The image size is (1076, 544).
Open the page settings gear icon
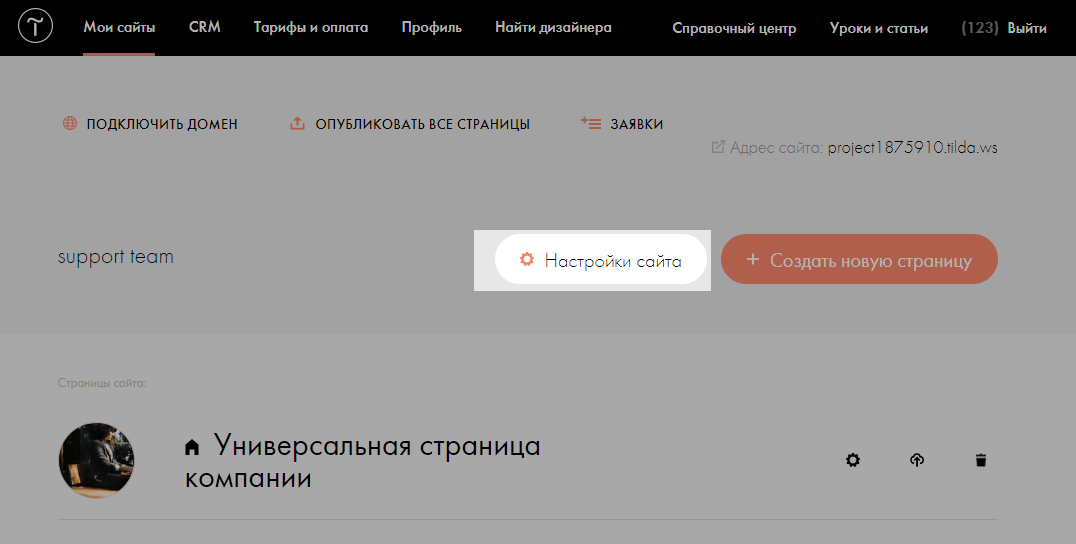coord(852,460)
